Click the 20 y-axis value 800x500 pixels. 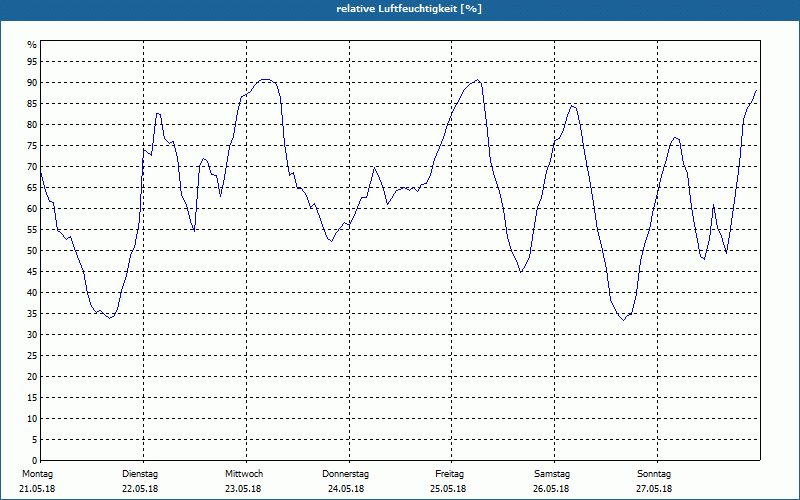32,376
